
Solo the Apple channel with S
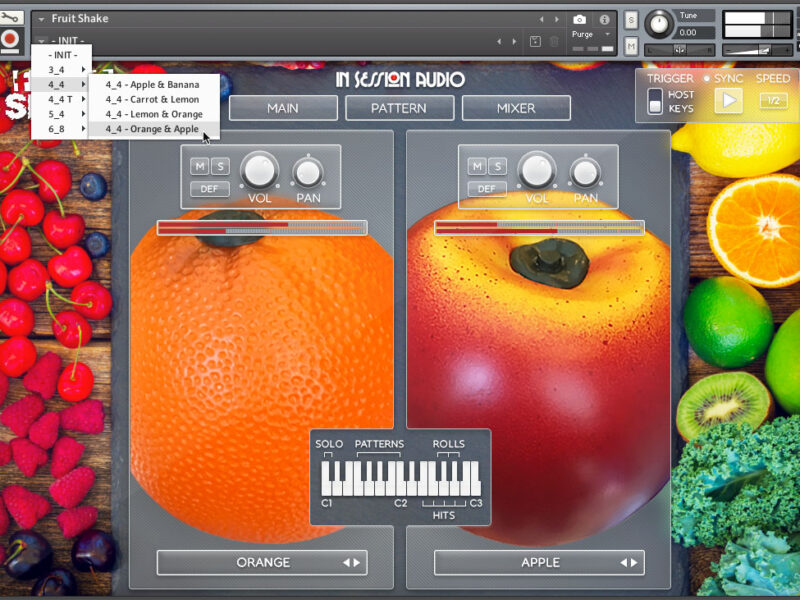(x=496, y=166)
